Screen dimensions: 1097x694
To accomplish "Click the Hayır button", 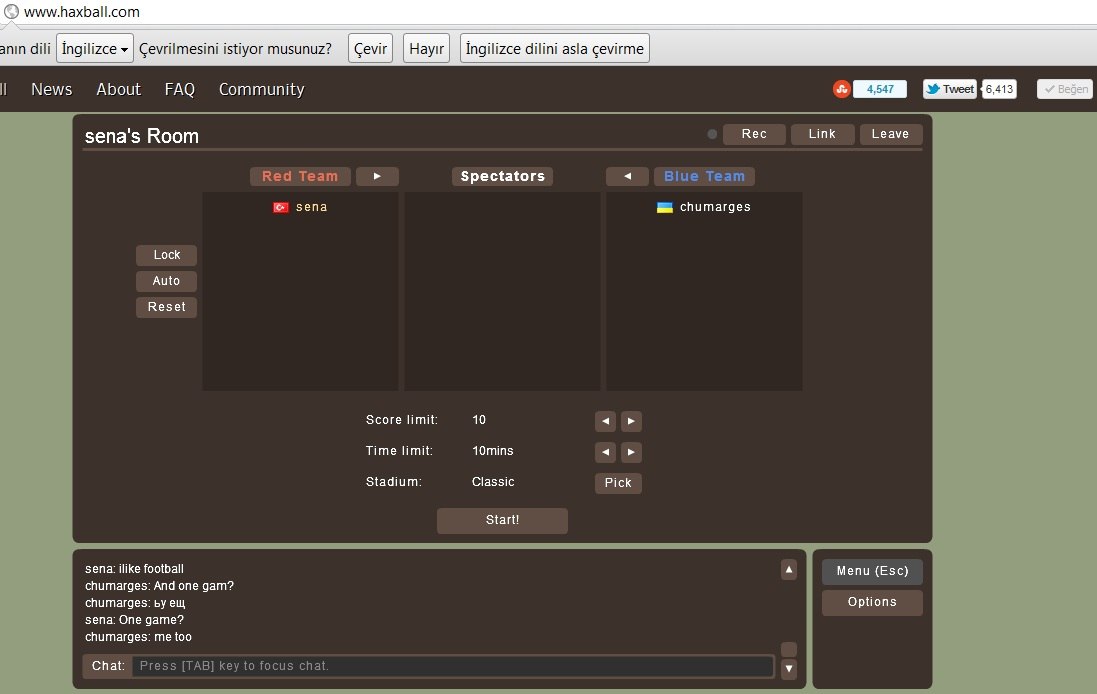I will [426, 48].
